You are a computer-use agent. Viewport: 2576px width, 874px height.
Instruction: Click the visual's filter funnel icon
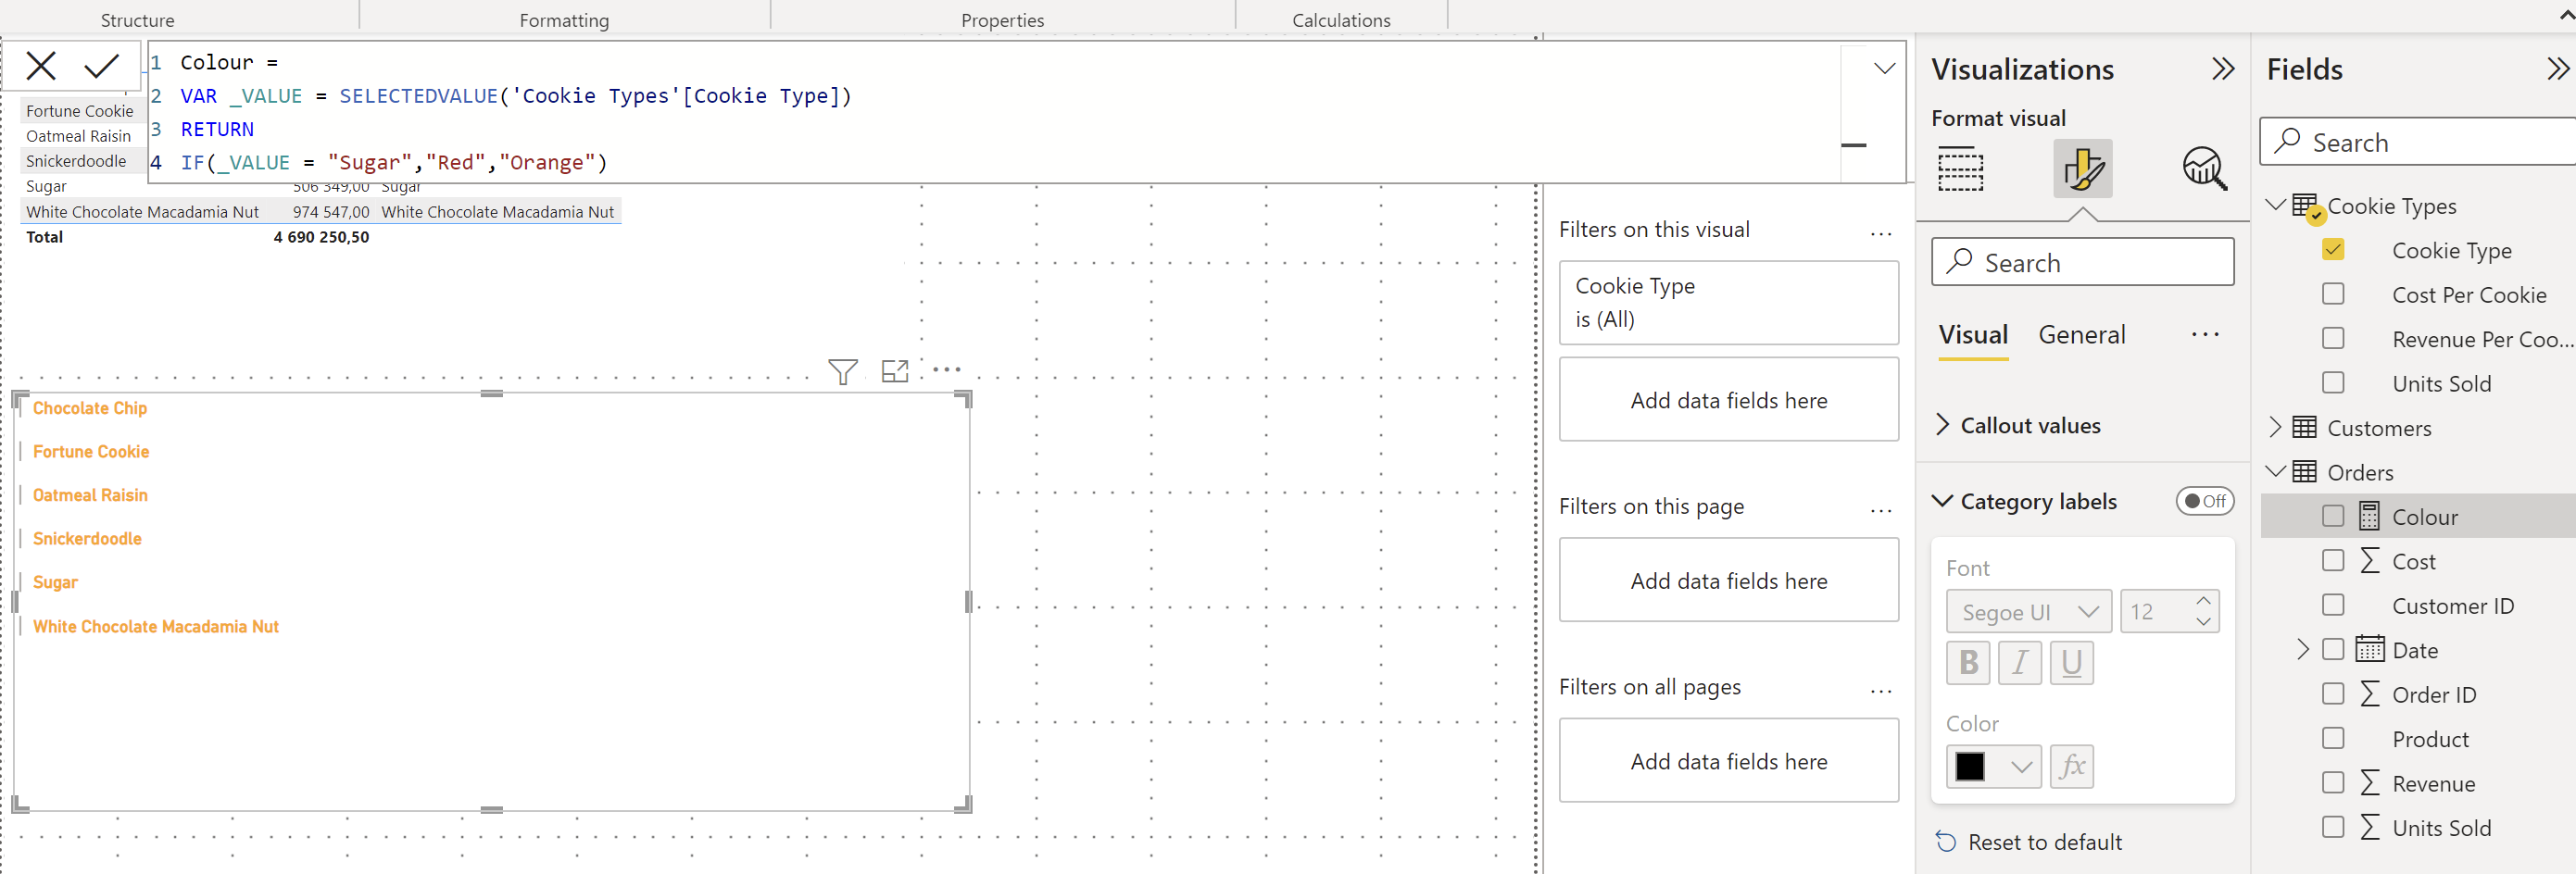point(843,372)
